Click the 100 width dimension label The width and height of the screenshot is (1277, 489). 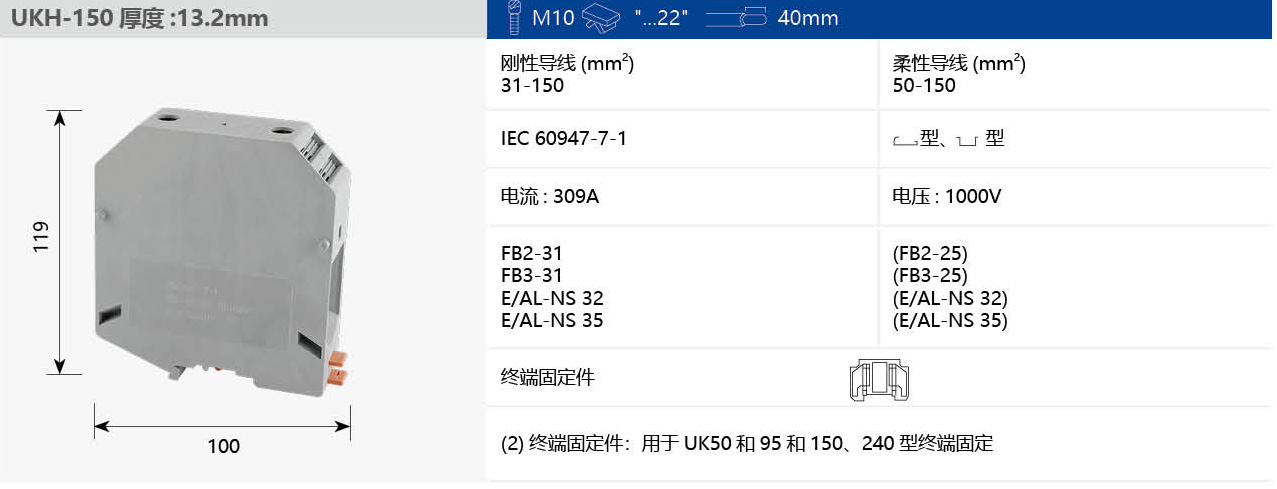pyautogui.click(x=223, y=446)
